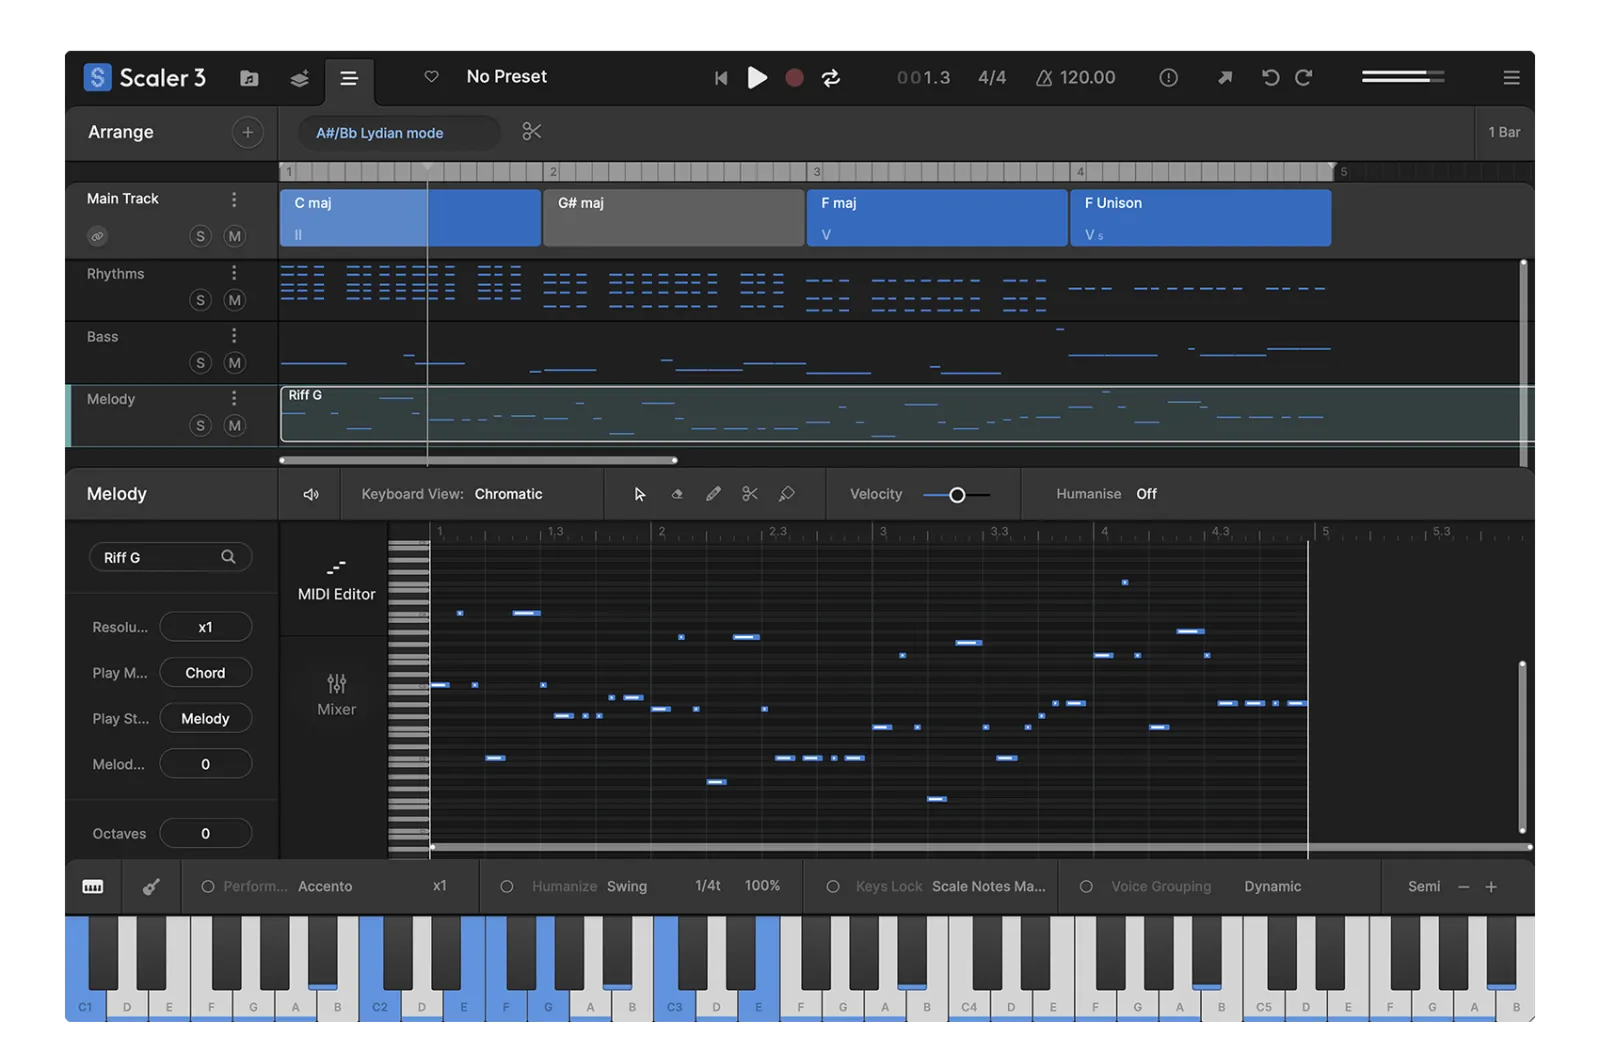Toggle the Melody audition speaker icon
This screenshot has width=1600, height=1054.
[x=311, y=494]
